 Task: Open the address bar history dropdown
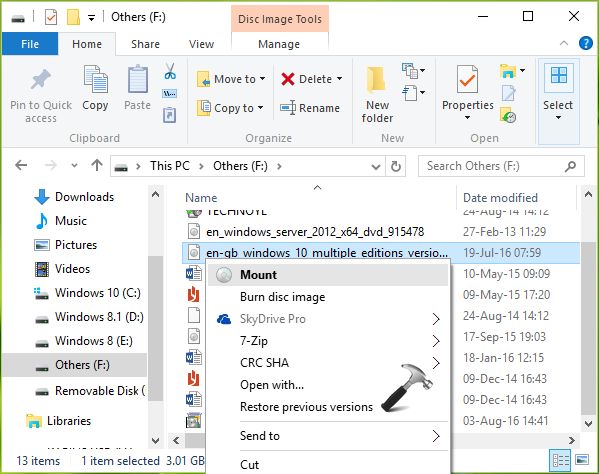tap(376, 167)
